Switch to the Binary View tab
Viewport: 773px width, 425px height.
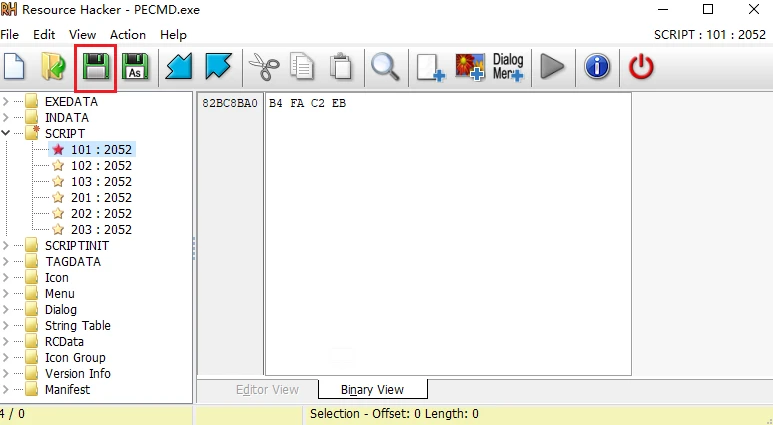coord(372,390)
